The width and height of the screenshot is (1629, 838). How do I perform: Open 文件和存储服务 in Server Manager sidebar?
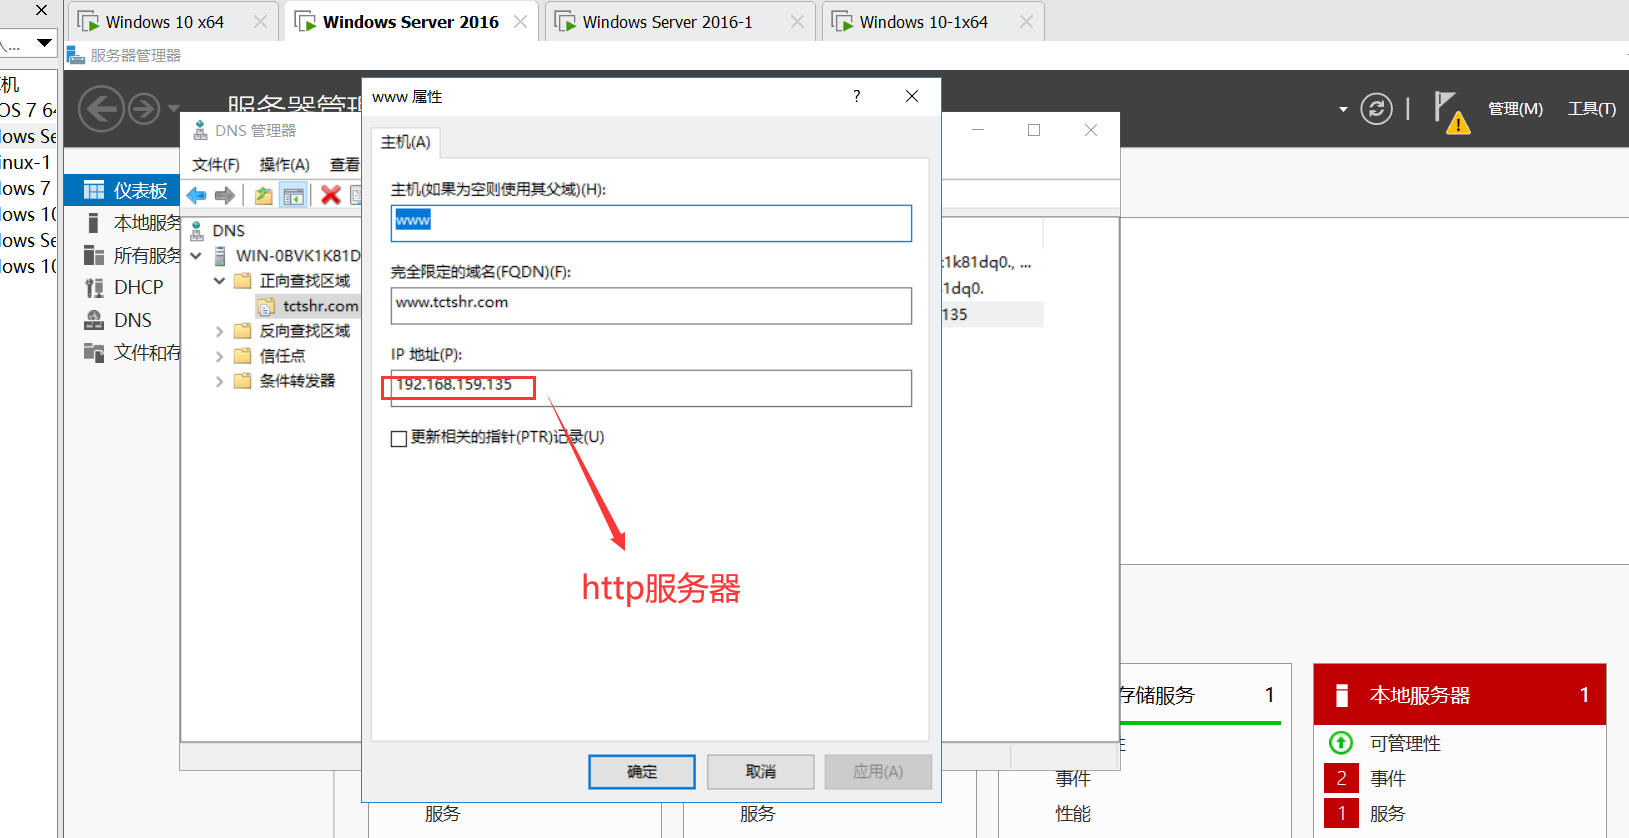click(x=123, y=352)
